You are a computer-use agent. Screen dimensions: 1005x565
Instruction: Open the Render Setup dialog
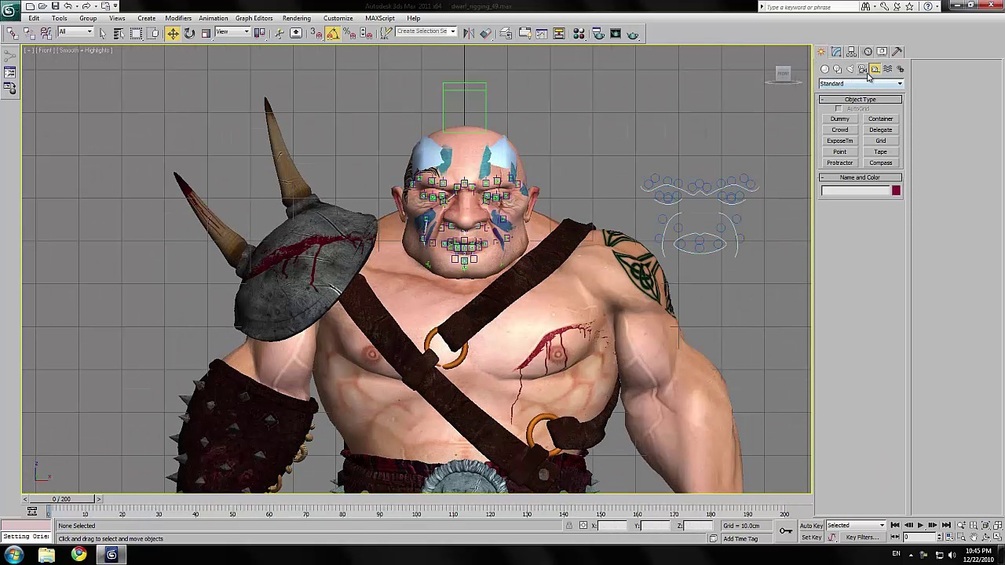click(x=597, y=33)
